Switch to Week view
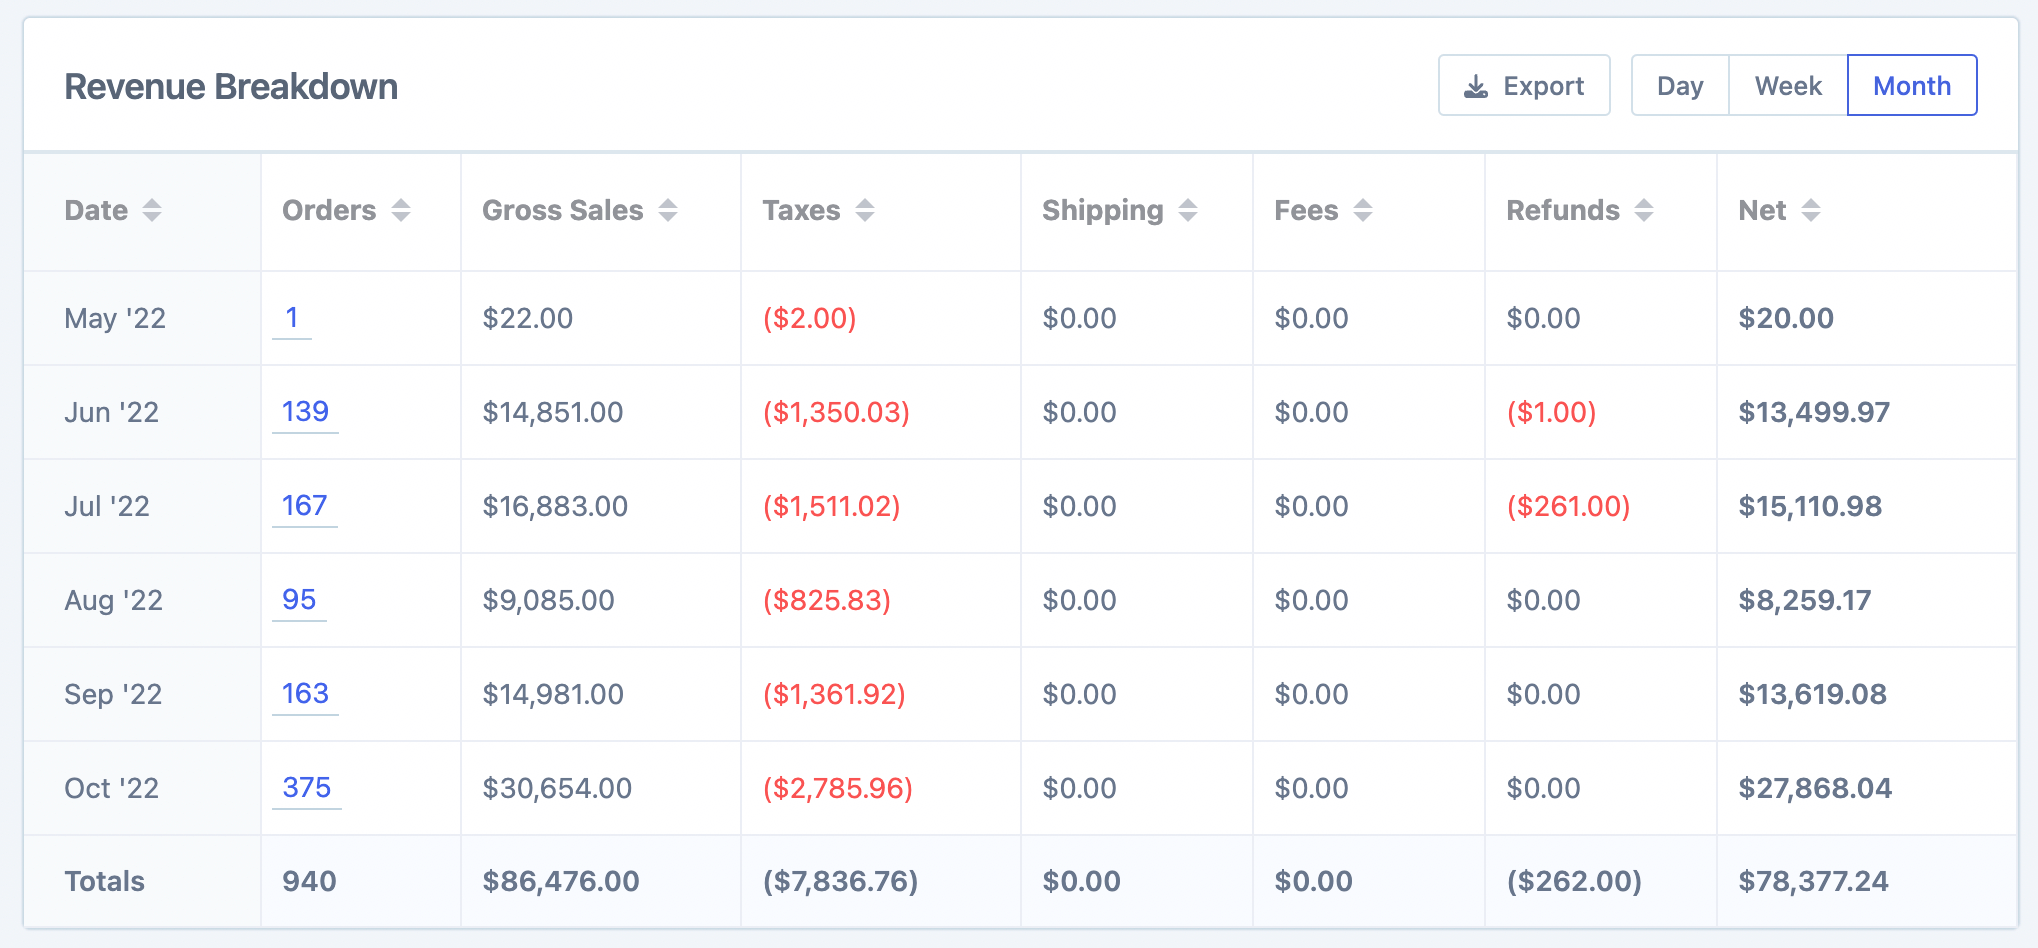This screenshot has height=948, width=2038. pyautogui.click(x=1787, y=85)
